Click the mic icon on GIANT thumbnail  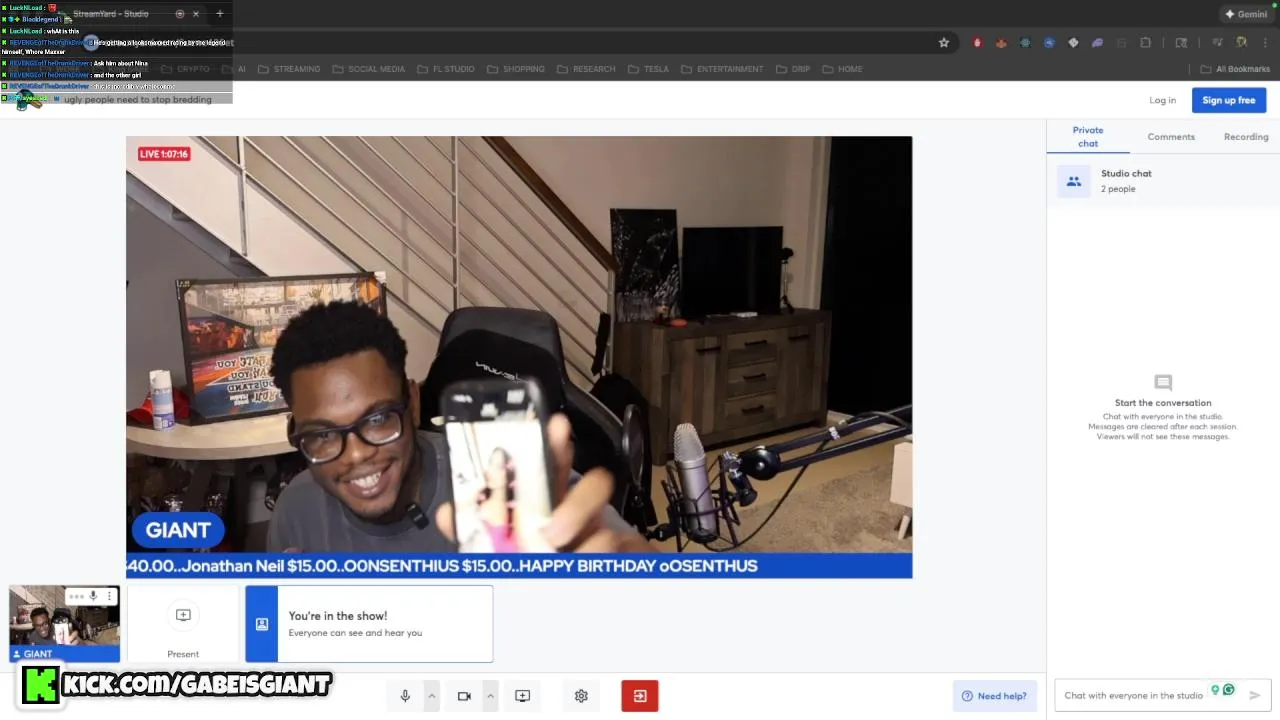pos(93,596)
